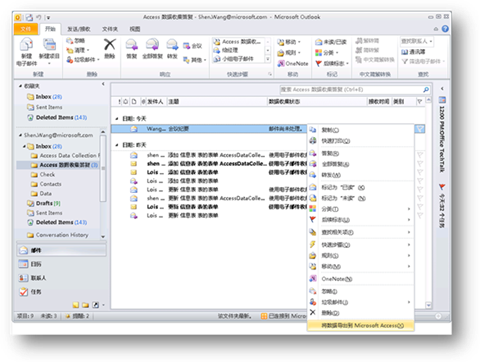Choose OneNote in the context menu
Screen dimensions: 480x362
[361, 279]
